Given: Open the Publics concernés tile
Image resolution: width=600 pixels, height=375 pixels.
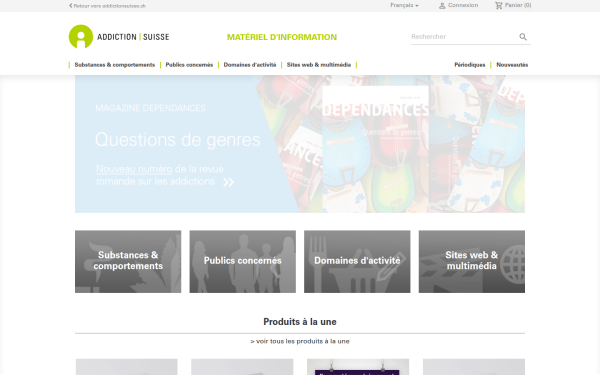Looking at the screenshot, I should 243,262.
